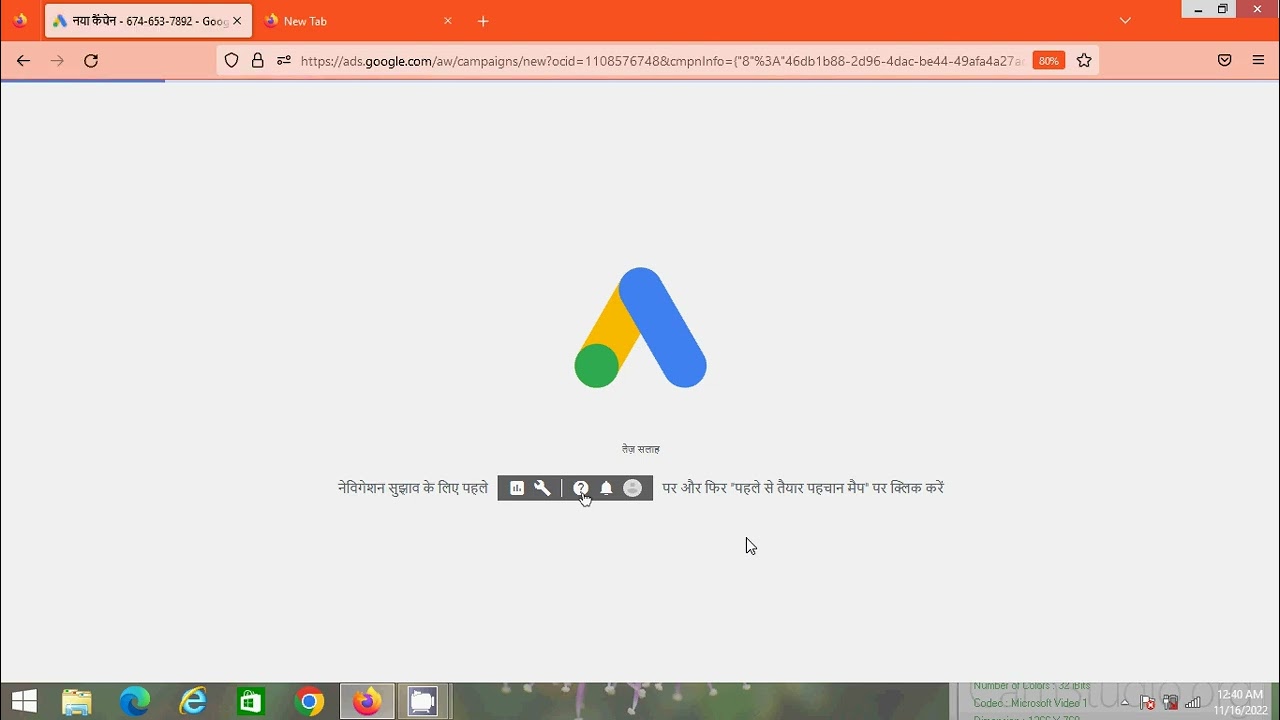Open the Windows Start menu
1280x720 pixels.
point(24,702)
